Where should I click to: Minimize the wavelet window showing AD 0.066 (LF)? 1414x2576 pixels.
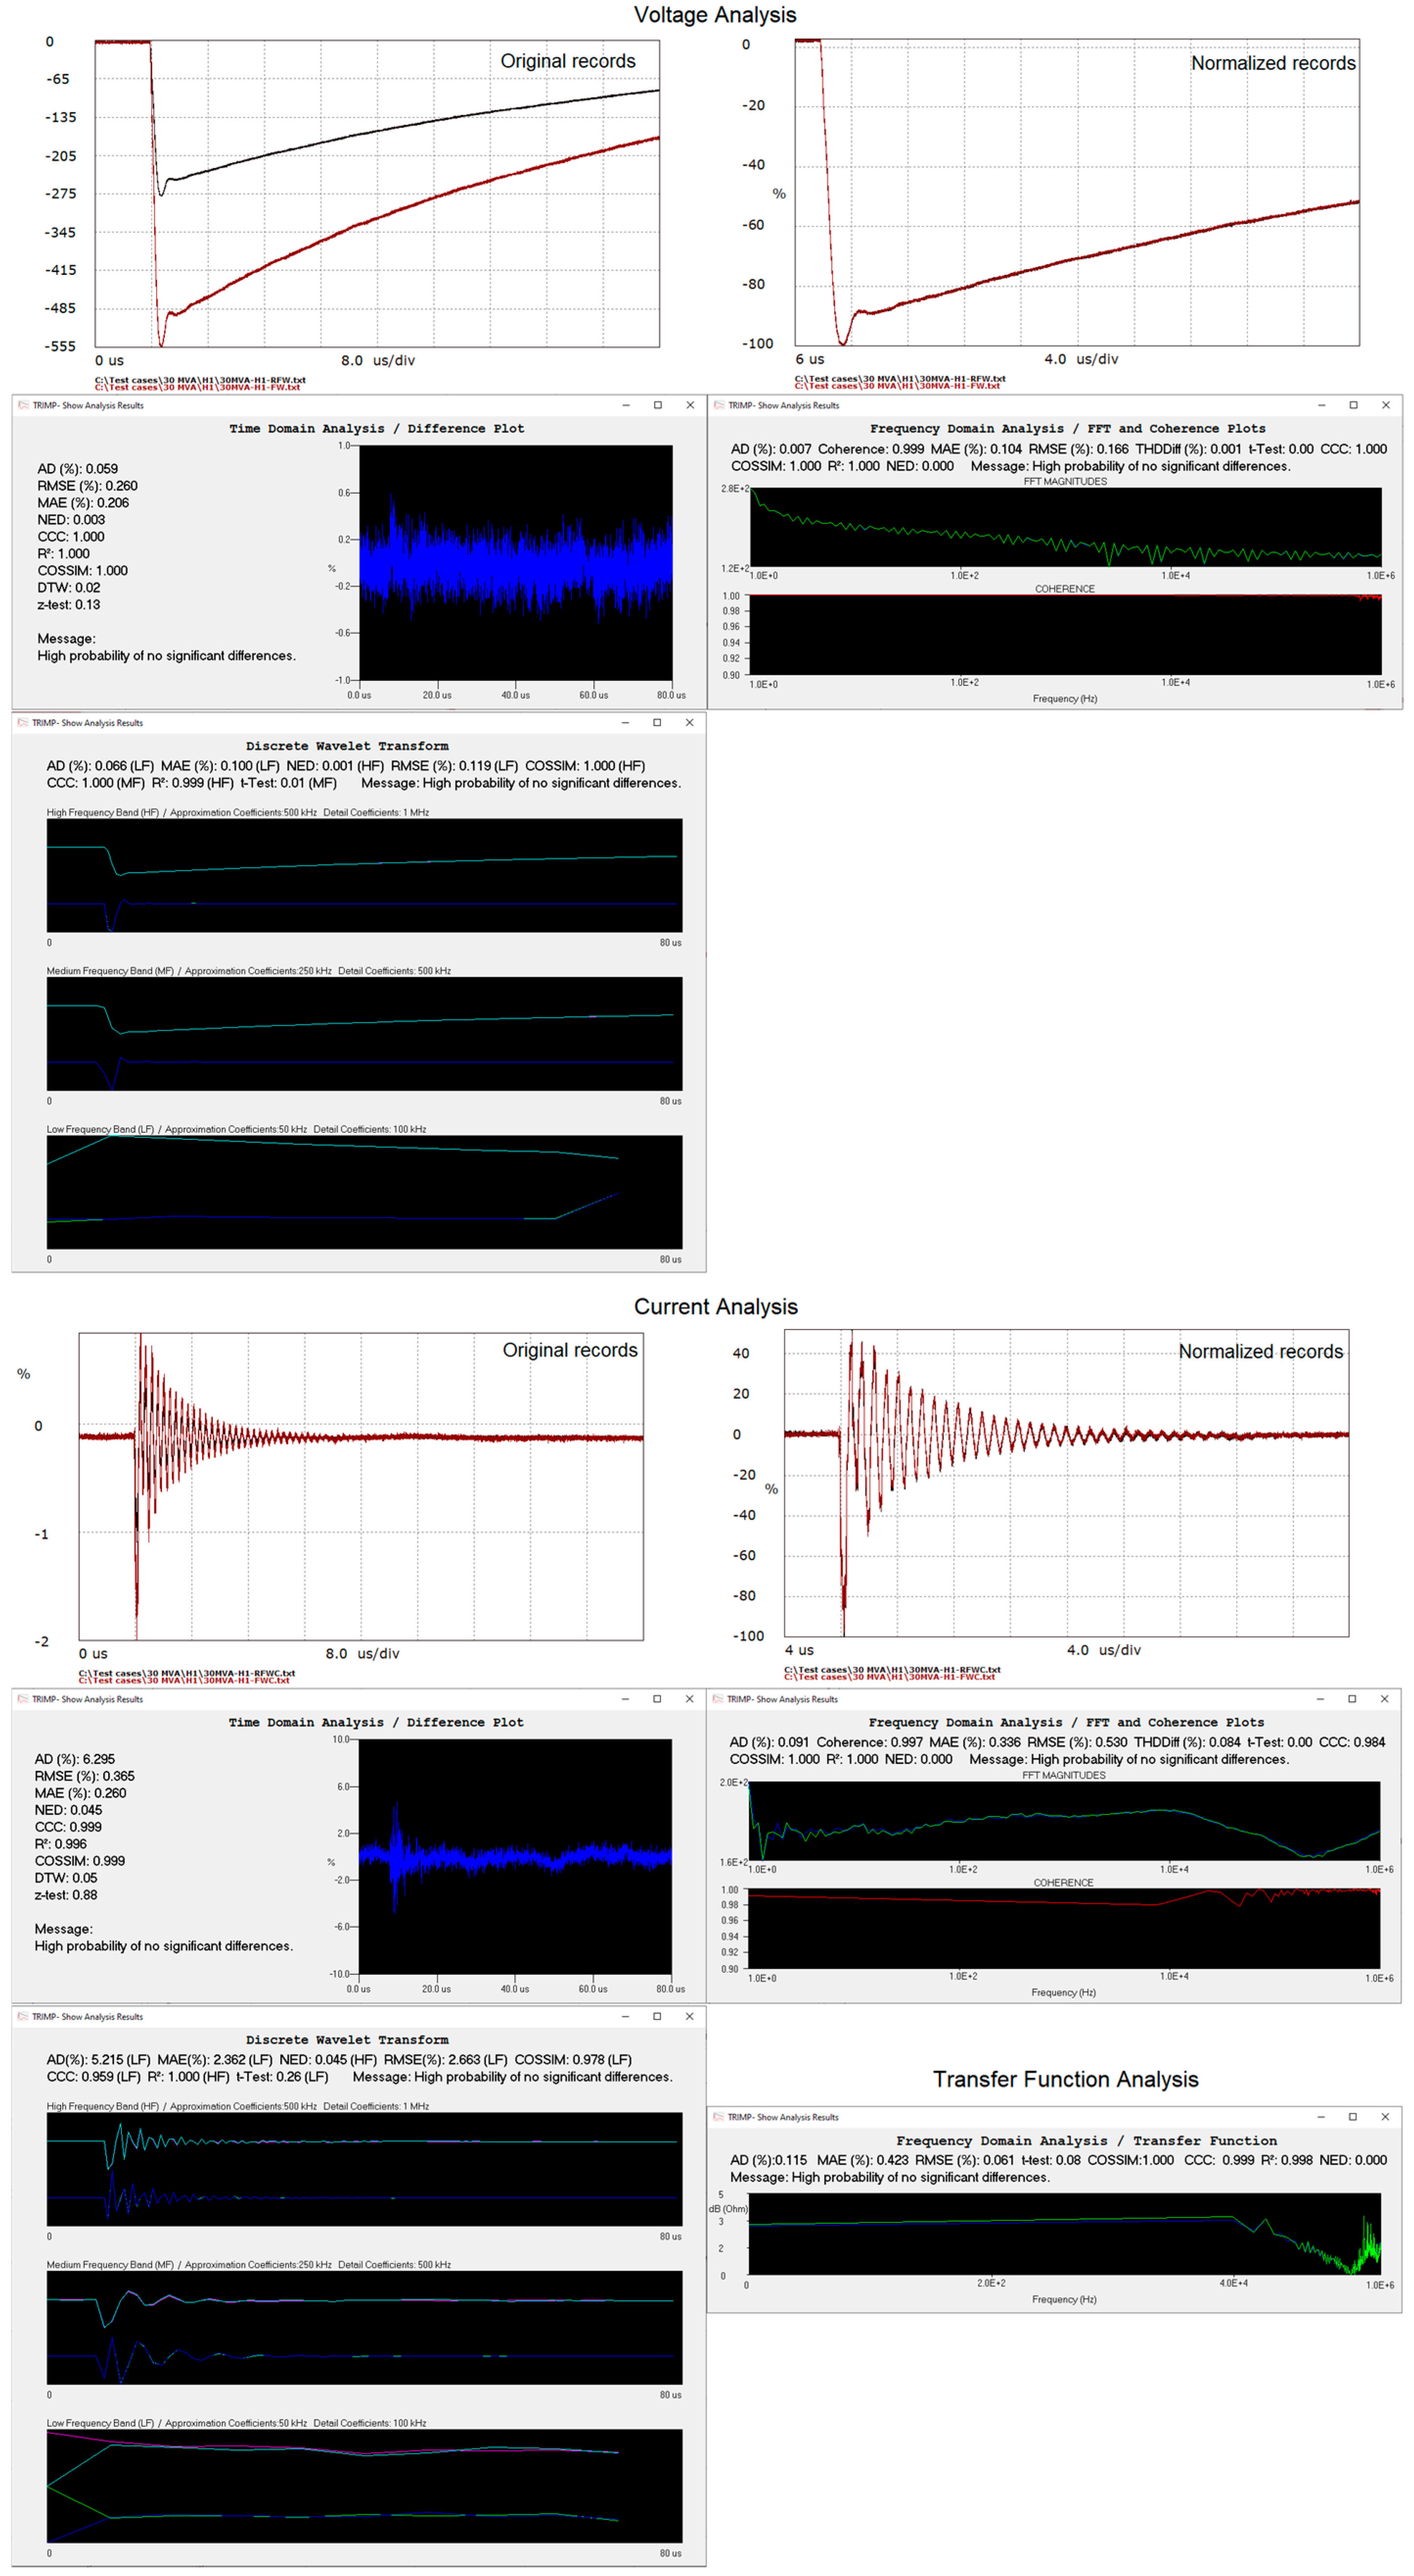pyautogui.click(x=625, y=722)
